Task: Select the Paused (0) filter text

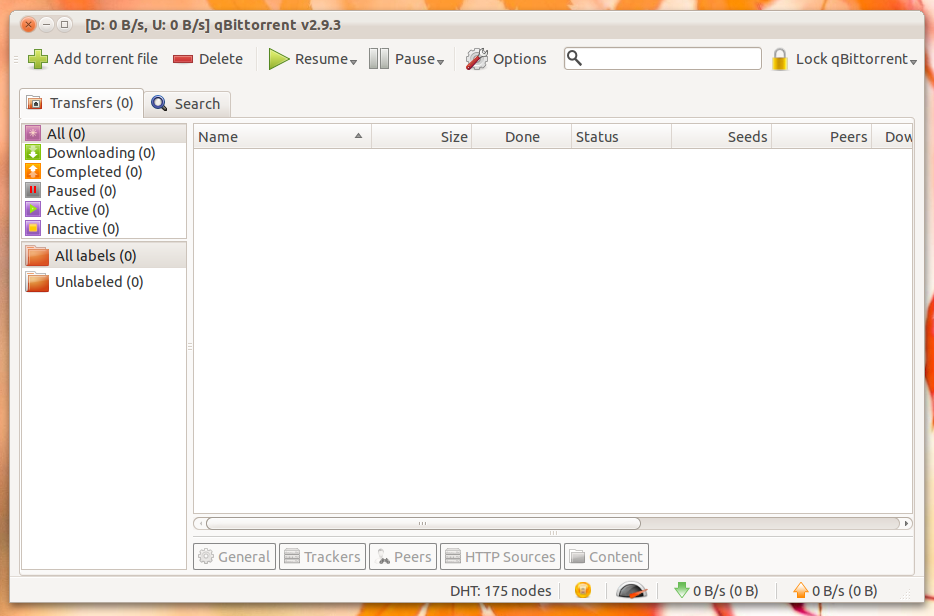Action: click(82, 191)
